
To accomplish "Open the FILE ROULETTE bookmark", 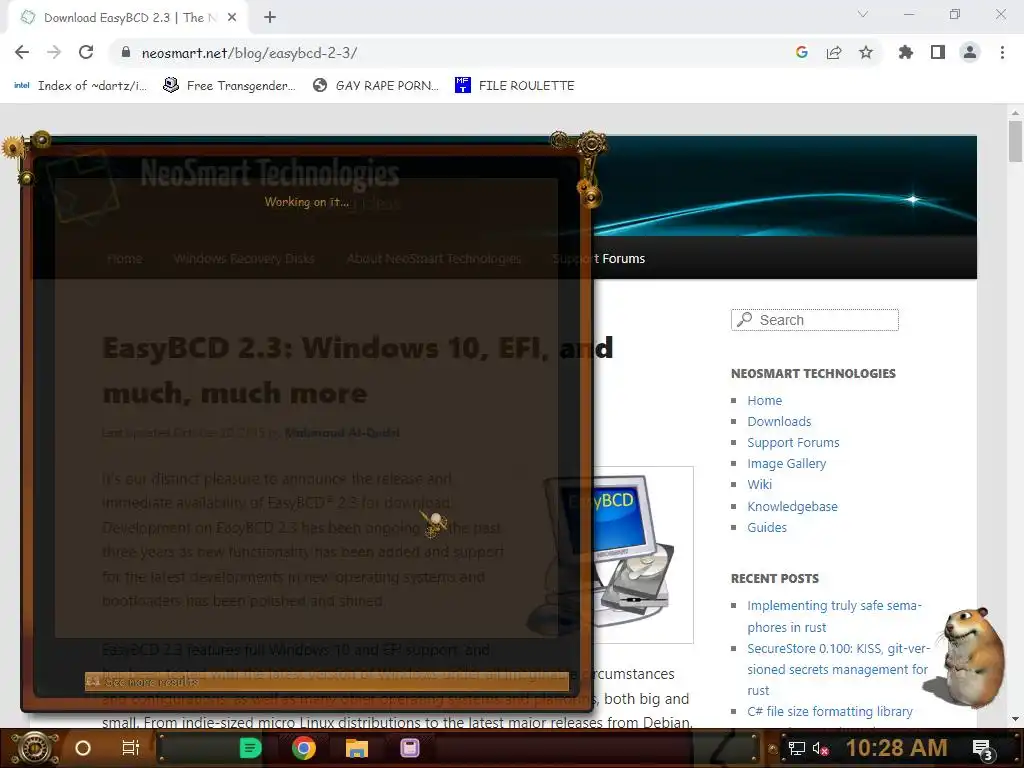I will (x=515, y=86).
